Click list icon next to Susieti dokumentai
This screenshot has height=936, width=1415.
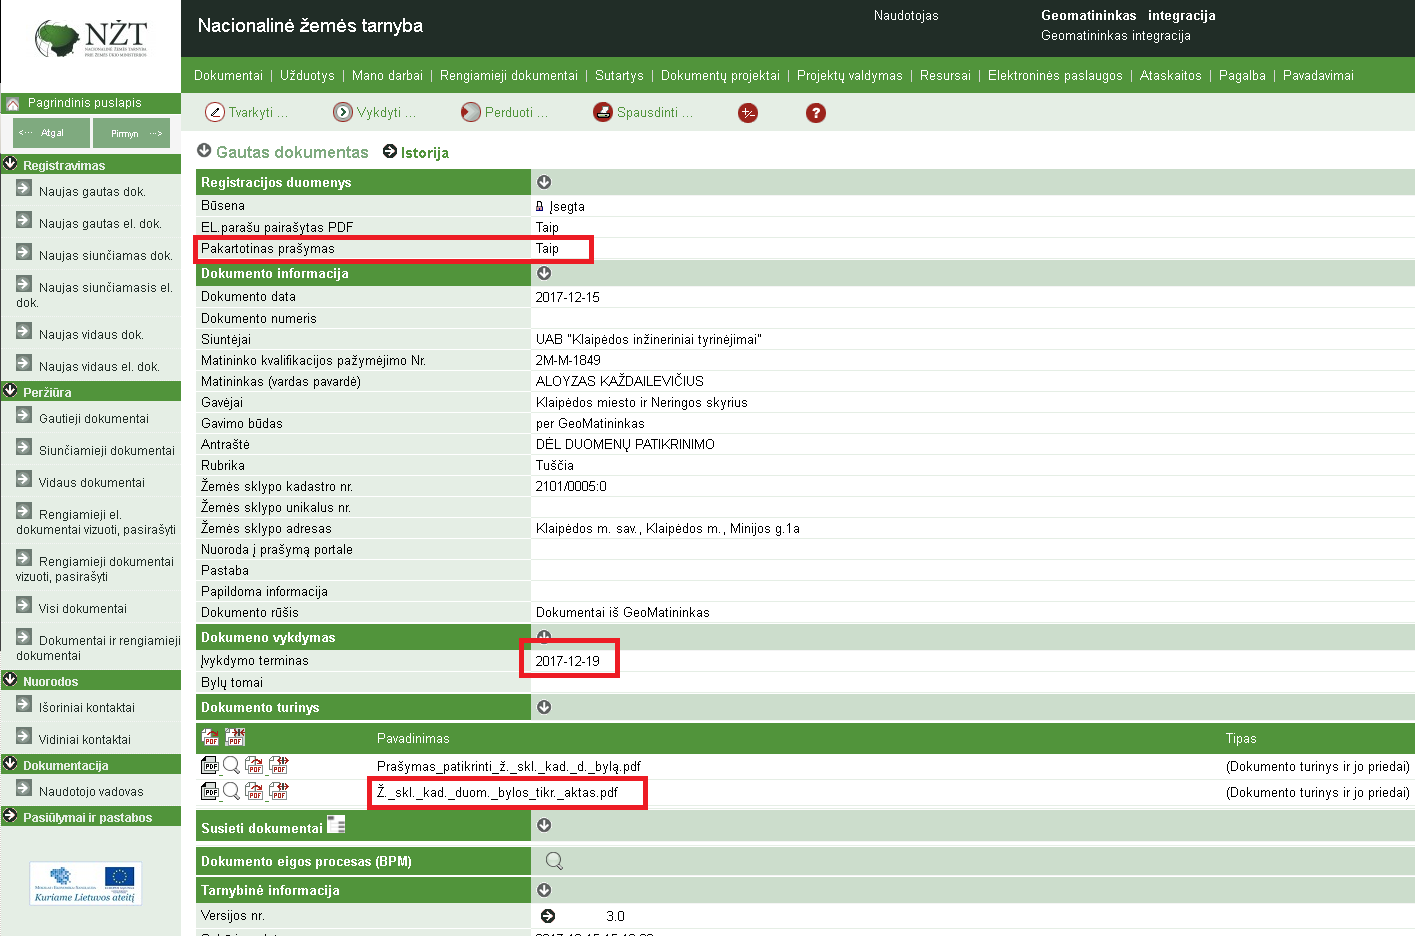point(336,825)
